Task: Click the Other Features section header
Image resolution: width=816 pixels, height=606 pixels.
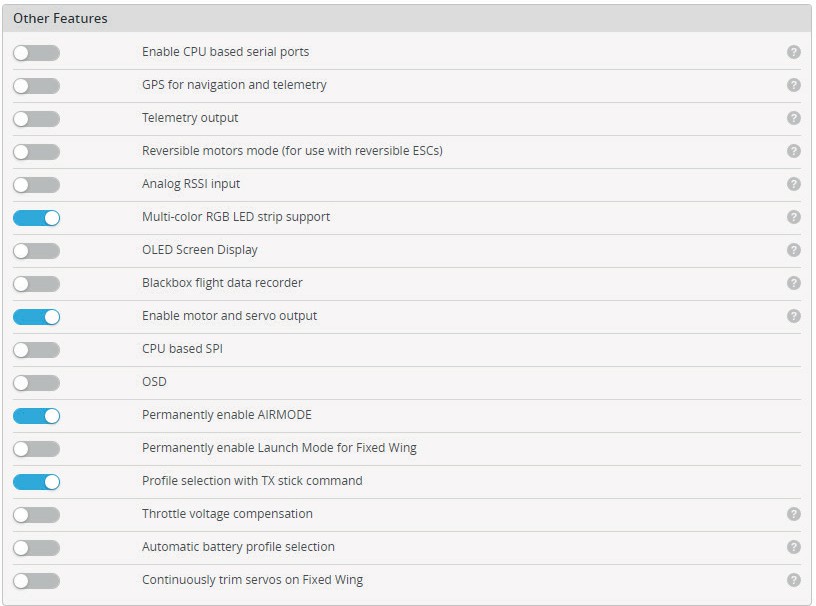Action: coord(60,18)
